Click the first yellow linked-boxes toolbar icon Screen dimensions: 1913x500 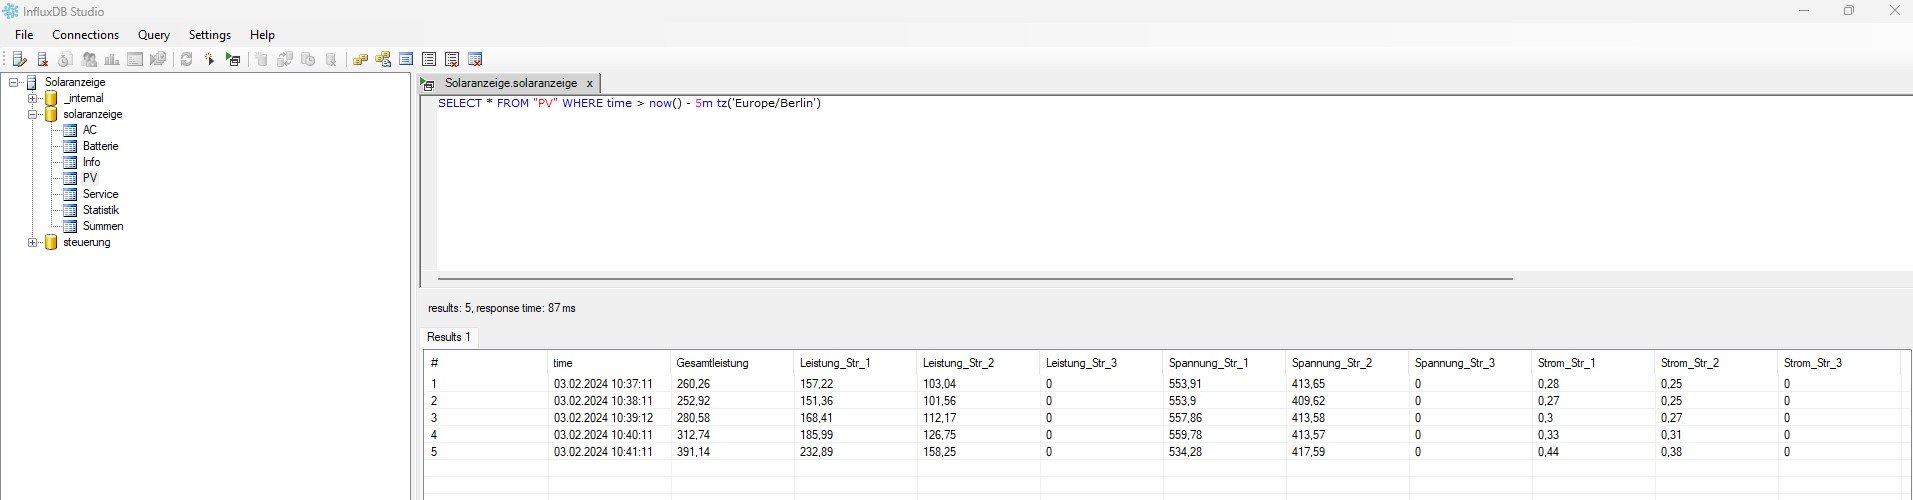pos(360,60)
